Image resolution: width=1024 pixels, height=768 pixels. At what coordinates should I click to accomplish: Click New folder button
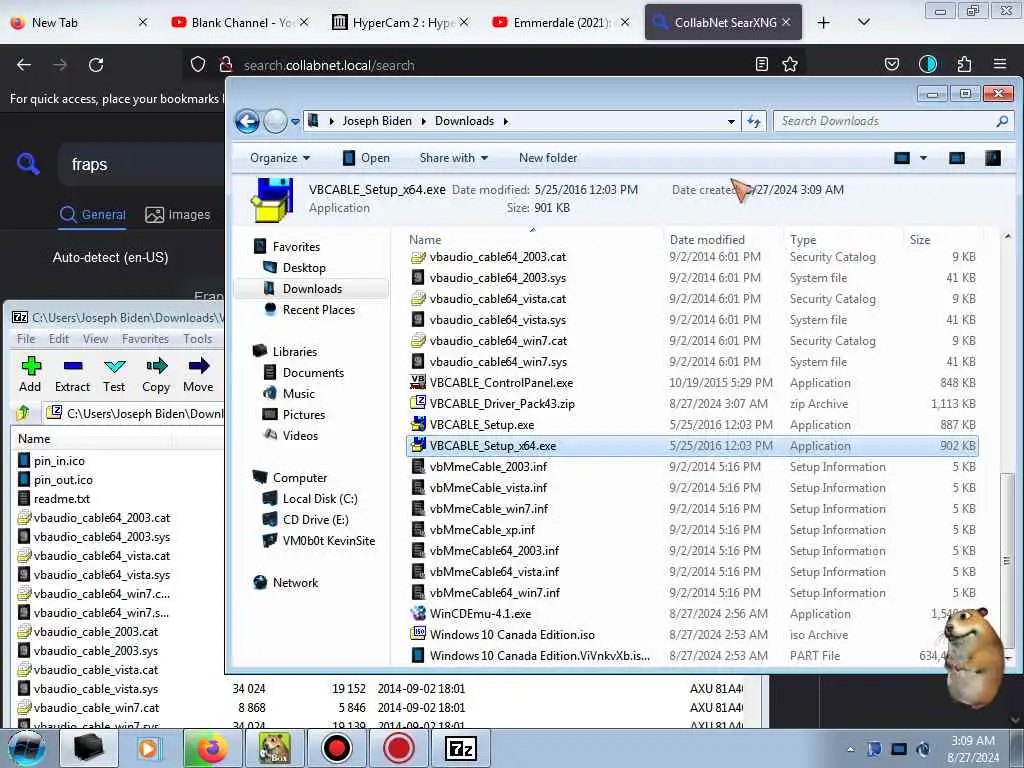tap(548, 158)
